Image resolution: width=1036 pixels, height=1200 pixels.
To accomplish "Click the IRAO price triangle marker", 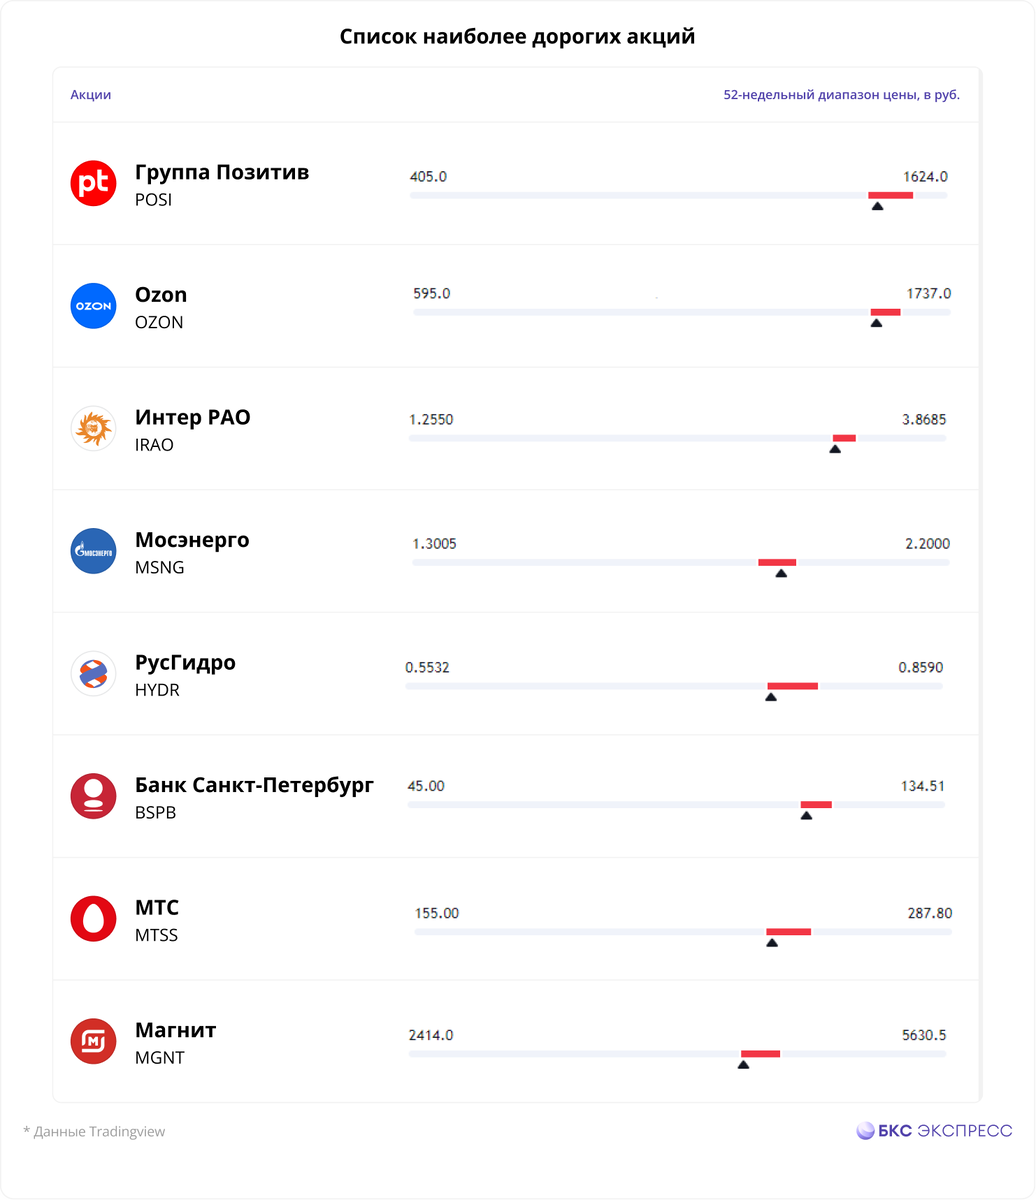I will (x=835, y=448).
